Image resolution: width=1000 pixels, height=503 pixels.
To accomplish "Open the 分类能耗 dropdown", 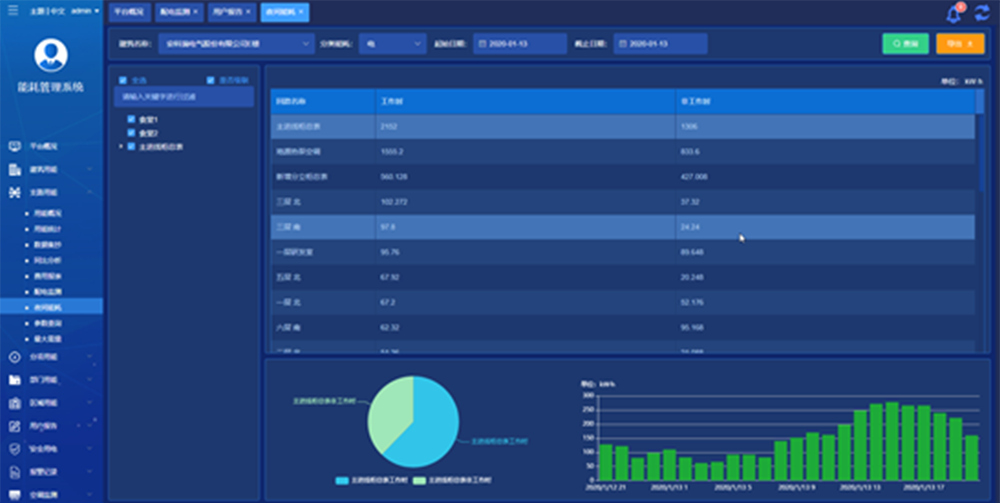I will (x=394, y=44).
